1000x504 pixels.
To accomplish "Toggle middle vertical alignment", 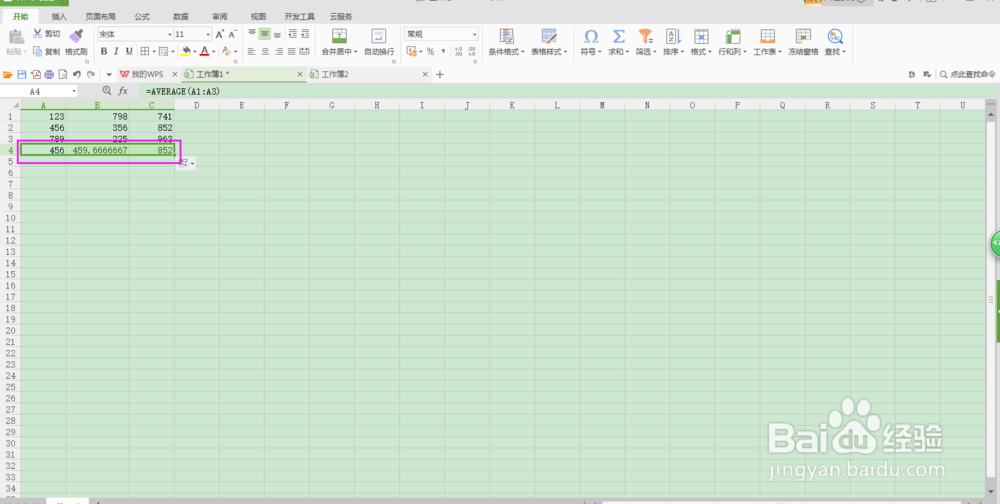I will tap(265, 34).
